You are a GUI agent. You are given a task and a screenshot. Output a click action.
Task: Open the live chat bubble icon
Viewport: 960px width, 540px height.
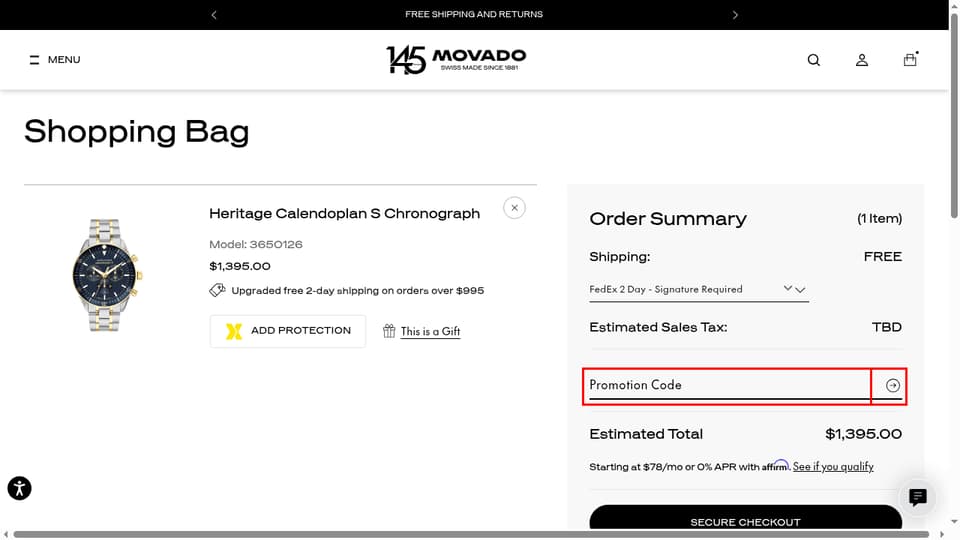(917, 497)
